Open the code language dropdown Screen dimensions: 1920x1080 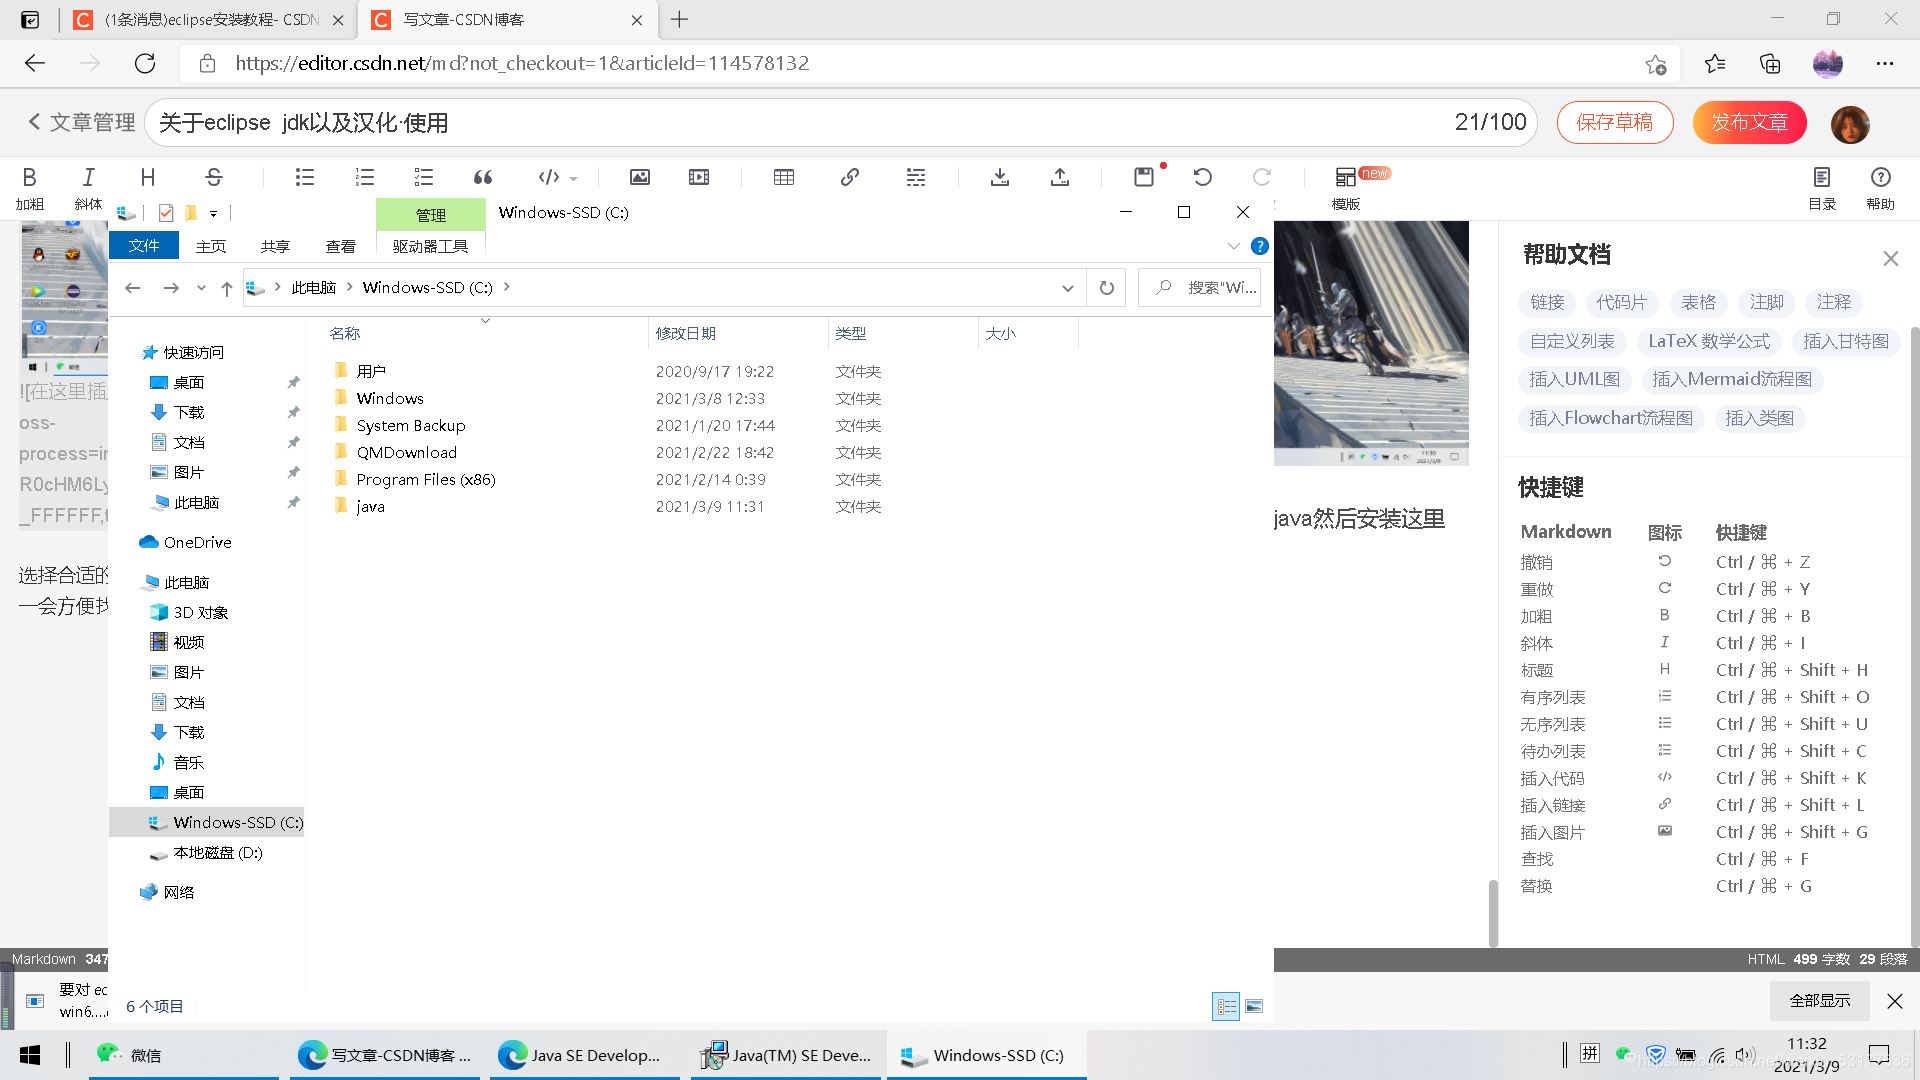572,180
